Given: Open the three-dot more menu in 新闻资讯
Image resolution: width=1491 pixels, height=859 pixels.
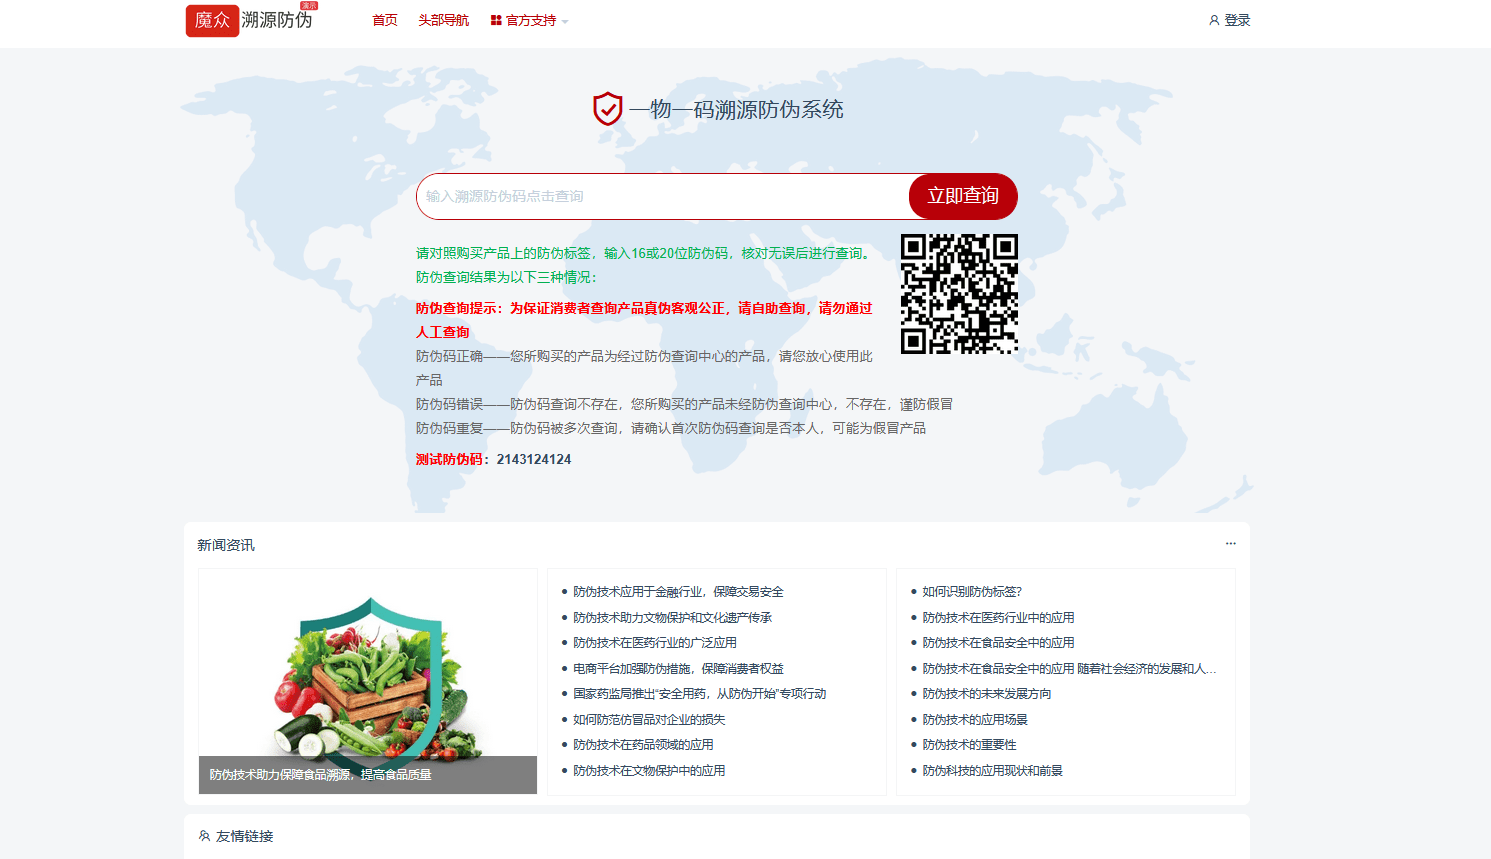Looking at the screenshot, I should 1230,544.
